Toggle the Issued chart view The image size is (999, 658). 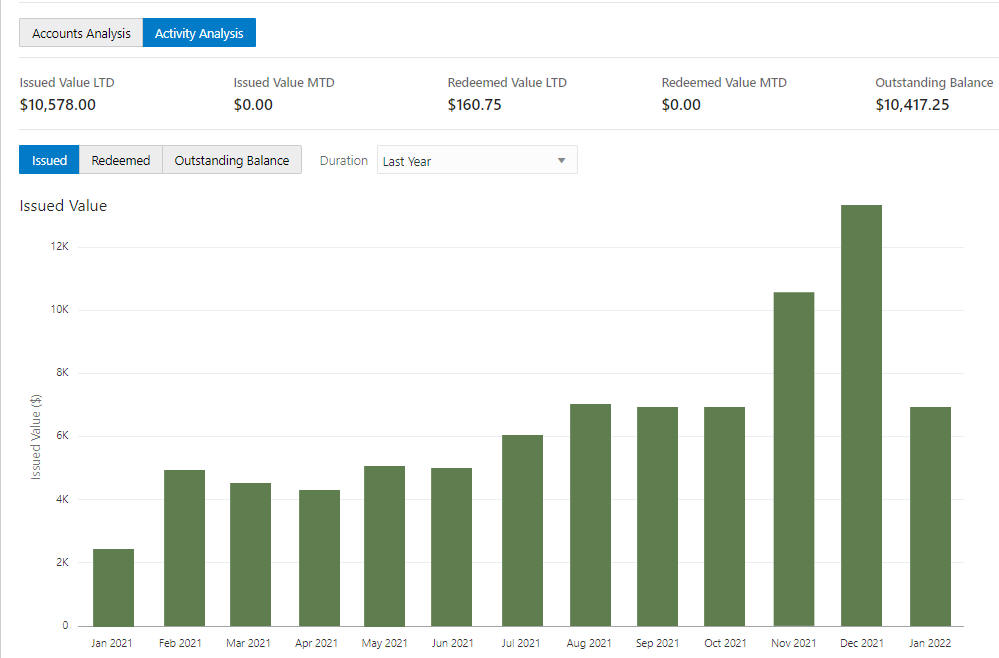pyautogui.click(x=49, y=160)
